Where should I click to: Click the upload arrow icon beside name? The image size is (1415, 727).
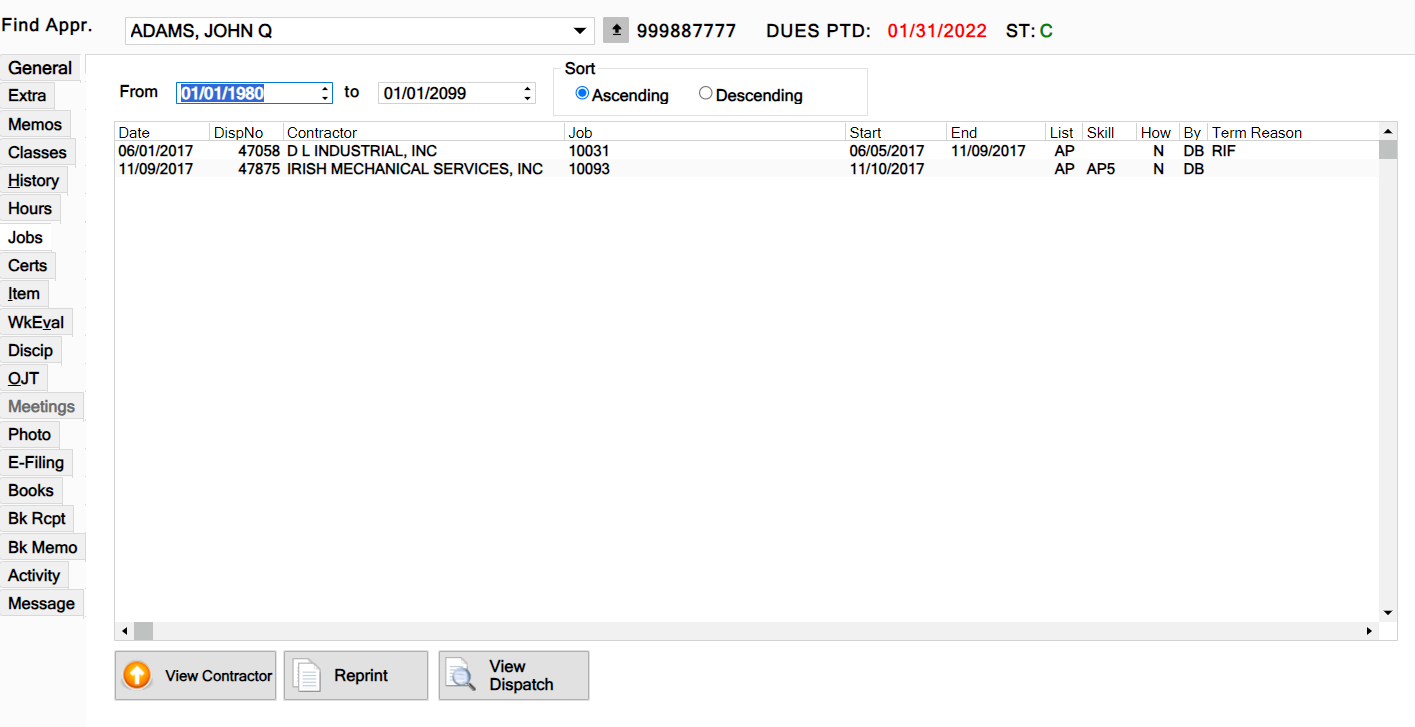click(x=616, y=31)
